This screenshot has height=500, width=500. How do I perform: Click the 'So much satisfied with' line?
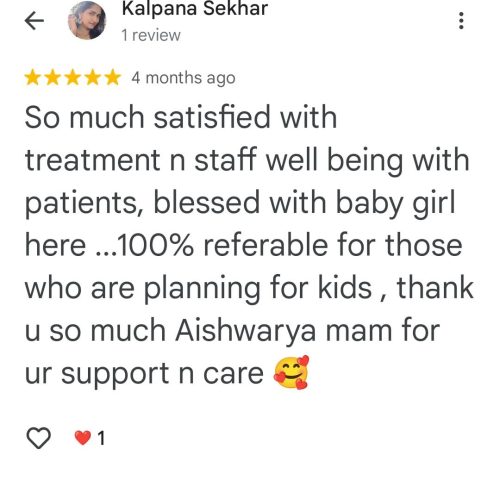click(181, 117)
